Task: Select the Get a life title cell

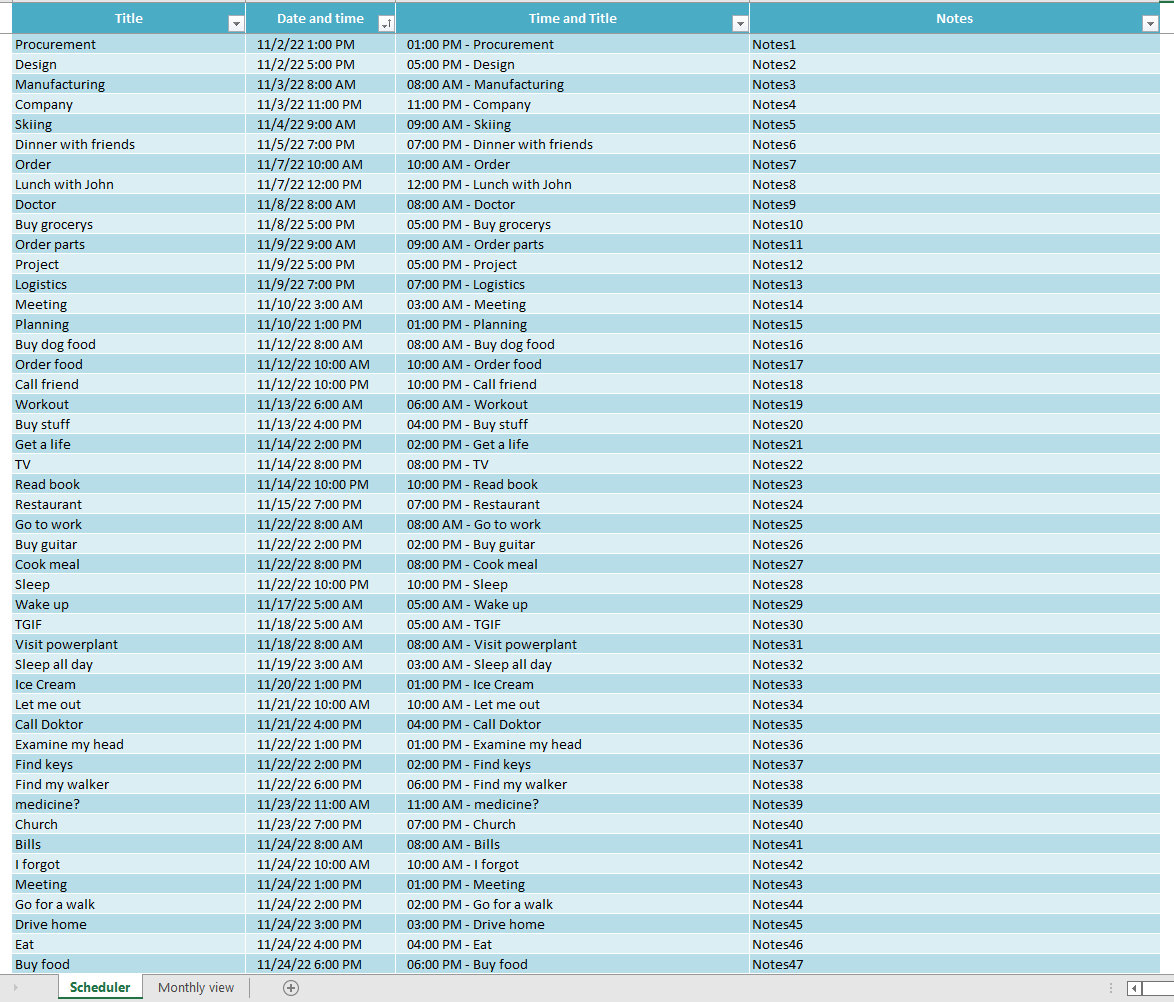Action: click(x=129, y=444)
